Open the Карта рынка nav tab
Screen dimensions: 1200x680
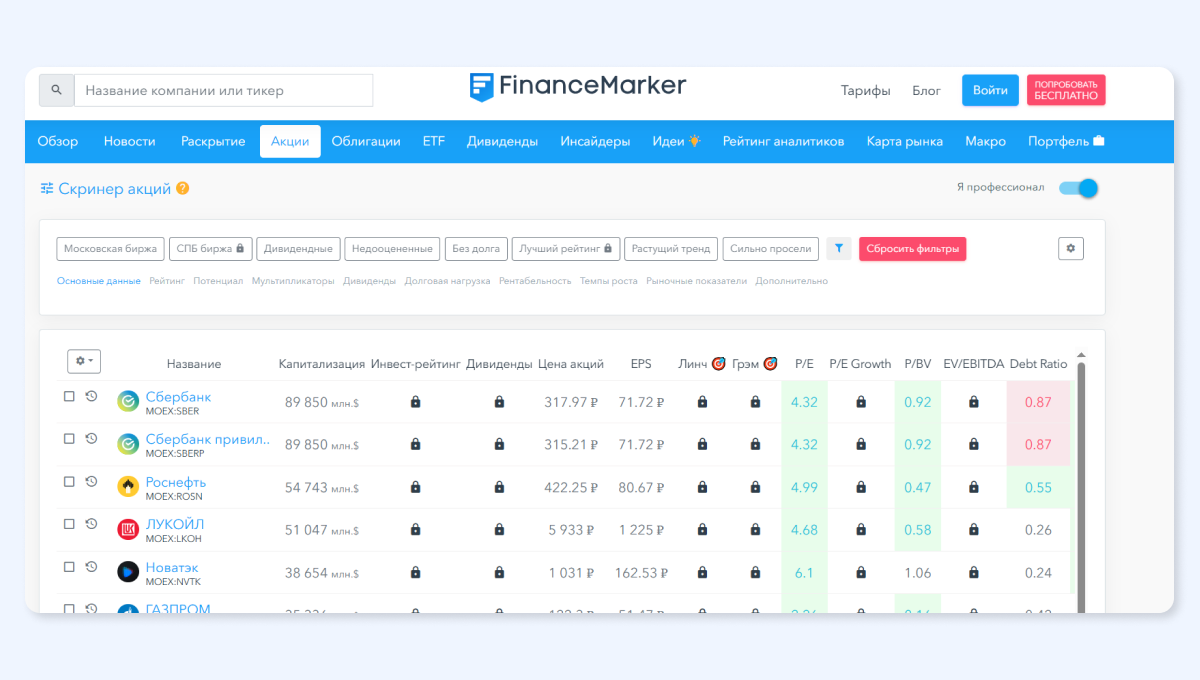tap(905, 142)
